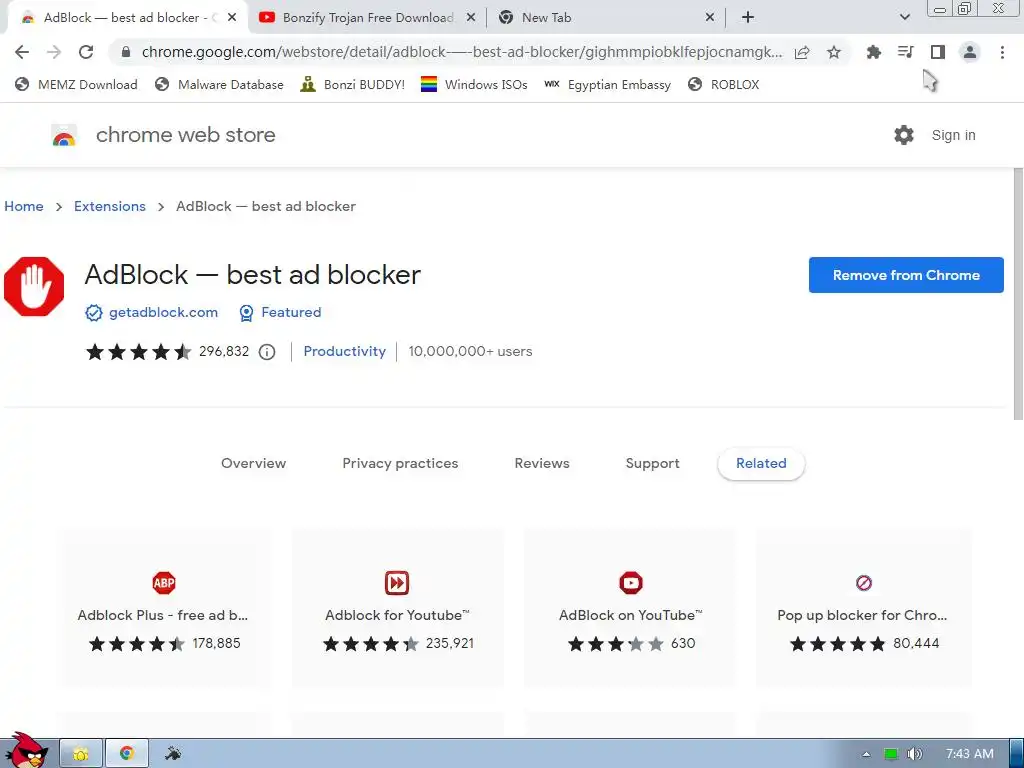Click the address bar URL field

point(461,52)
